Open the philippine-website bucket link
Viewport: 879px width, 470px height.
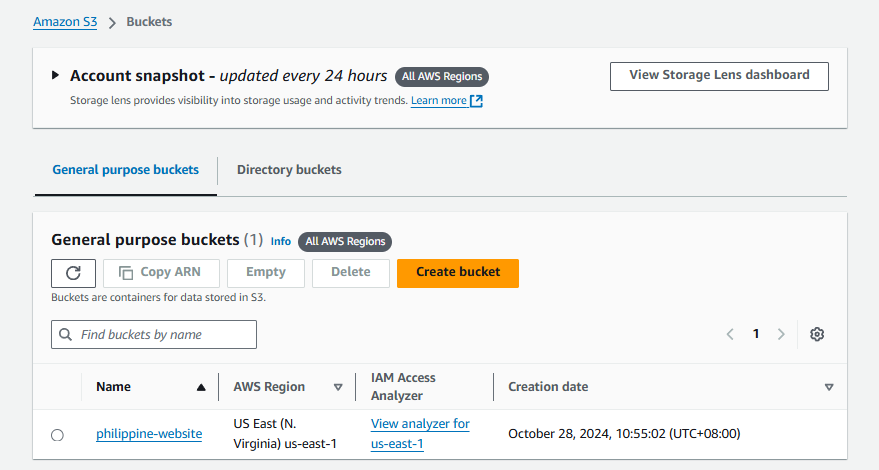(149, 434)
